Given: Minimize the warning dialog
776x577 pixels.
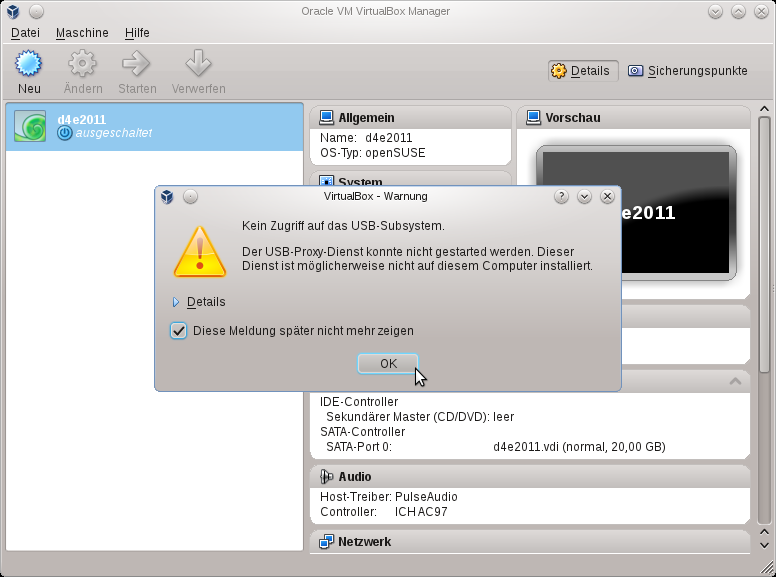Looking at the screenshot, I should pos(584,196).
